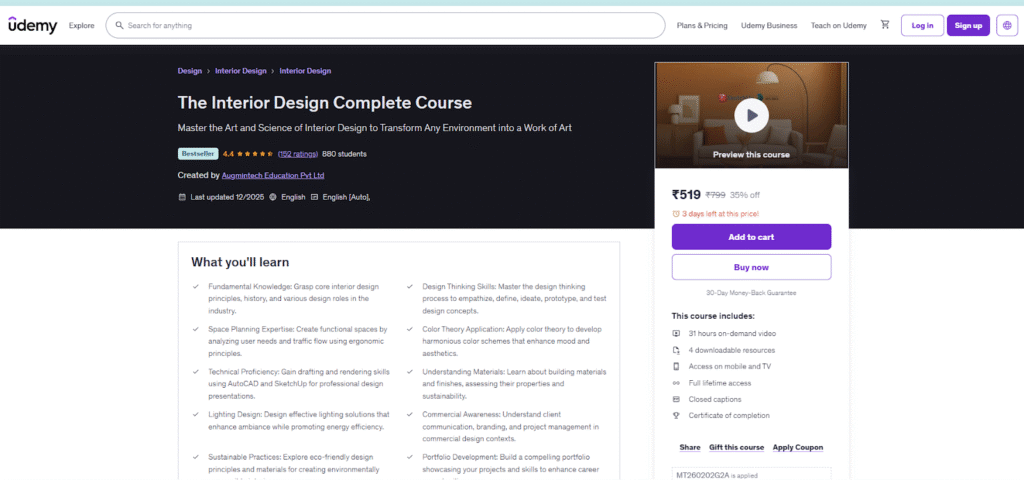Click the closed captions icon near English [Auto]

point(315,197)
